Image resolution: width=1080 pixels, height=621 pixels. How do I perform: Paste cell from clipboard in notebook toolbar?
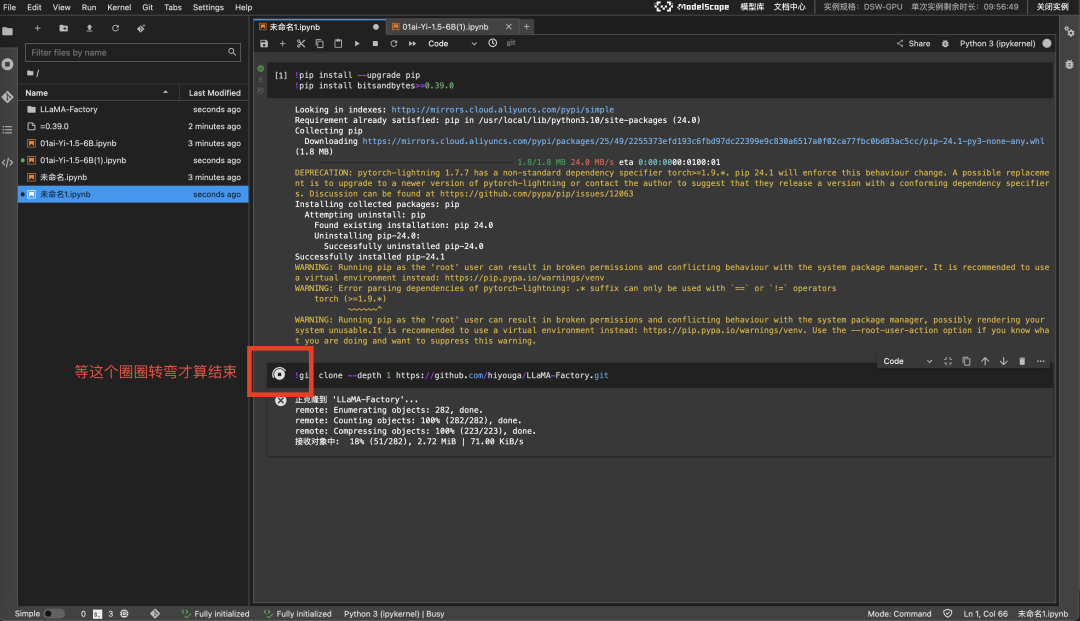(338, 43)
